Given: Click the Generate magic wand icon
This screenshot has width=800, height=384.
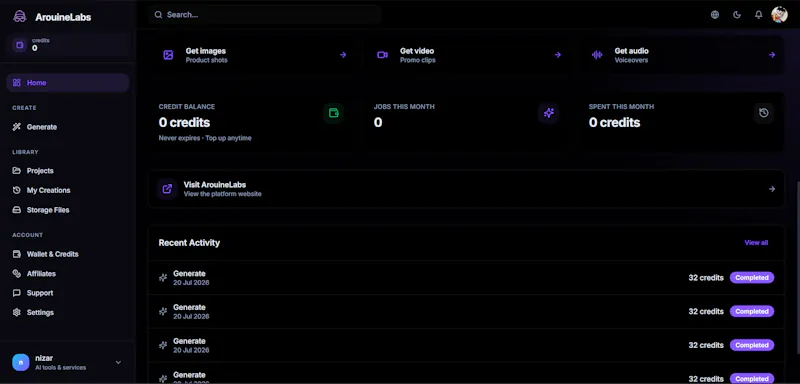Looking at the screenshot, I should pos(17,127).
